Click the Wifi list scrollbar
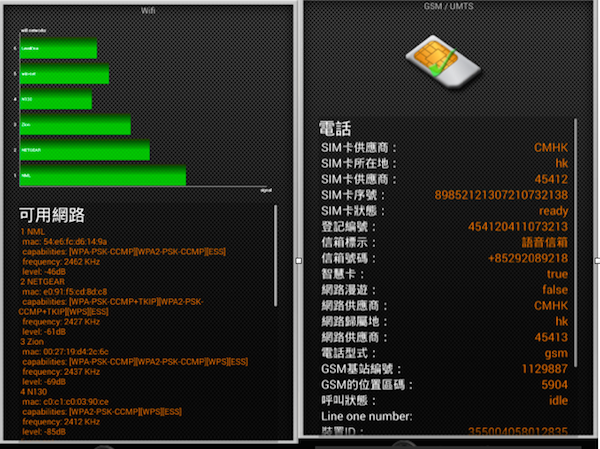Image resolution: width=600 pixels, height=449 pixels. [276, 256]
